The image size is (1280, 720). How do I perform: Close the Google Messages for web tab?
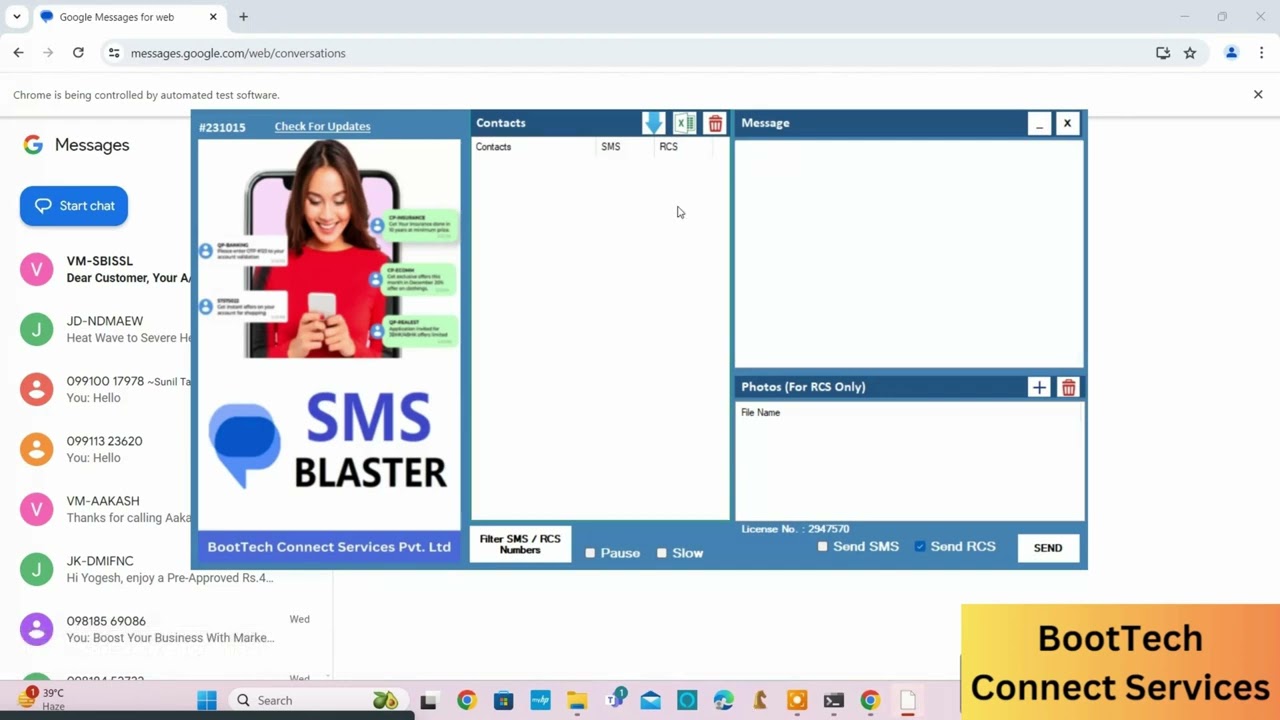click(x=213, y=17)
